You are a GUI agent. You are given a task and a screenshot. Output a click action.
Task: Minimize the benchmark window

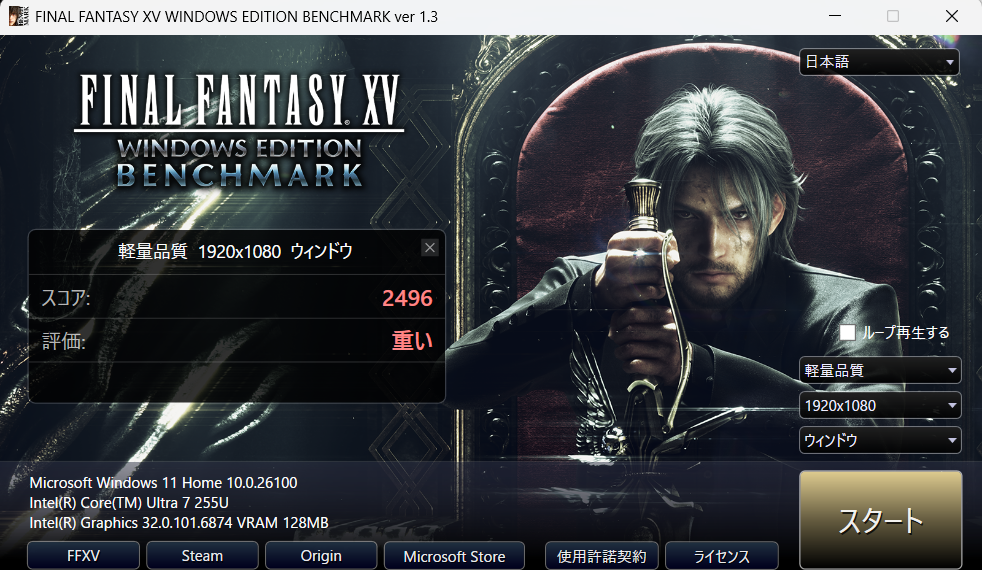pyautogui.click(x=835, y=16)
